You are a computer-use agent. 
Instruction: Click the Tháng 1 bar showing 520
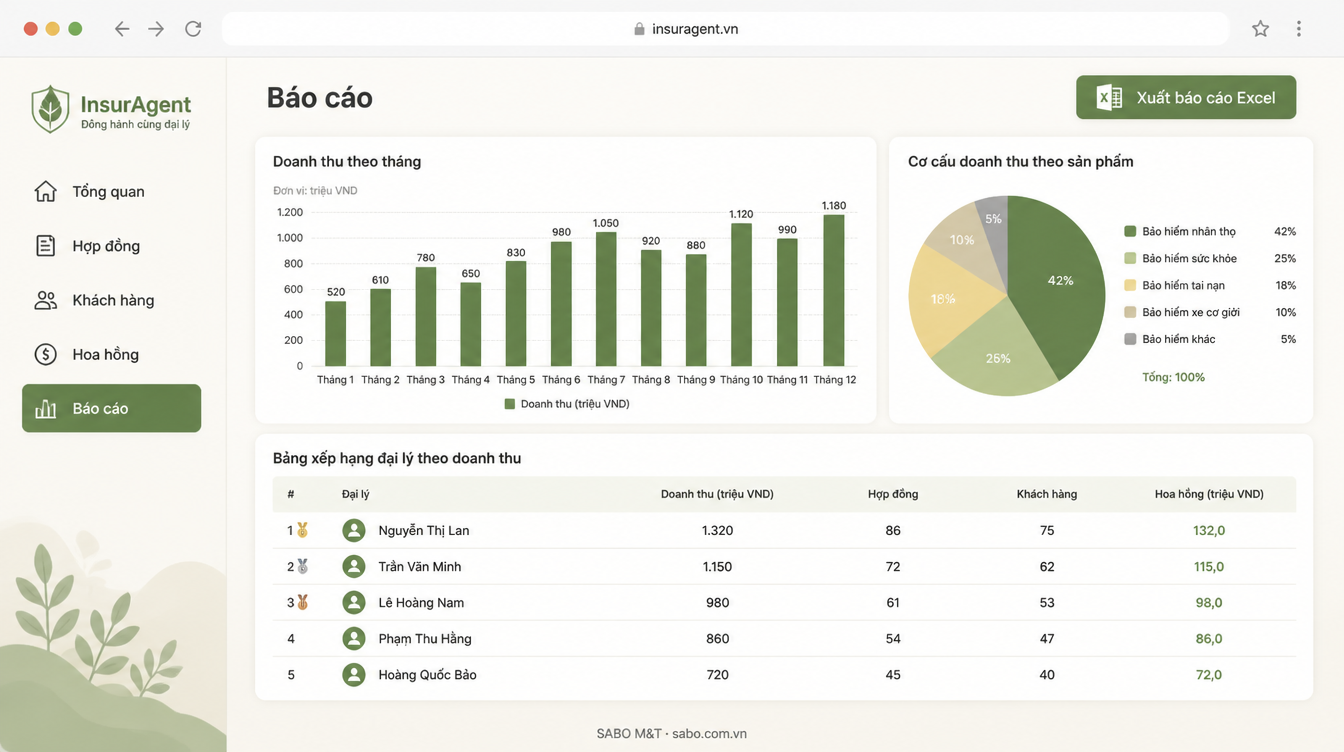point(336,333)
